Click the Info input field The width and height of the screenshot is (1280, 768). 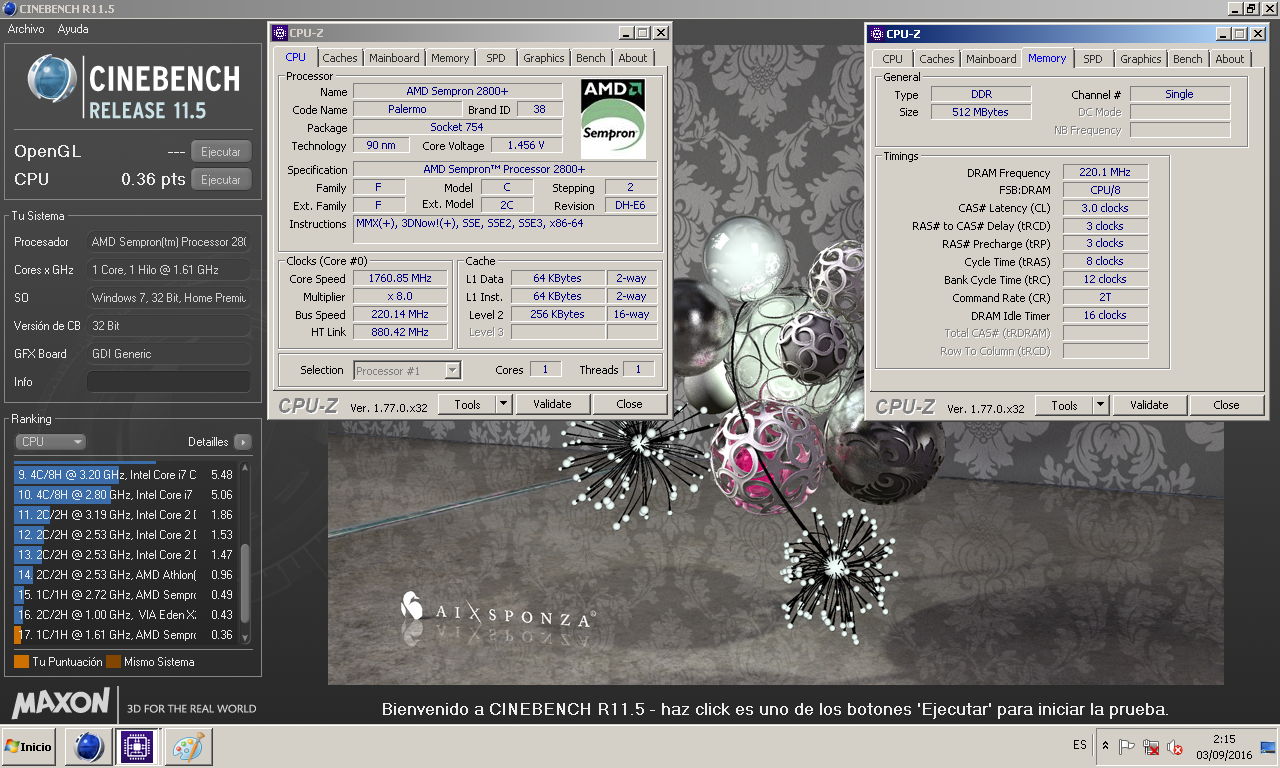click(169, 382)
